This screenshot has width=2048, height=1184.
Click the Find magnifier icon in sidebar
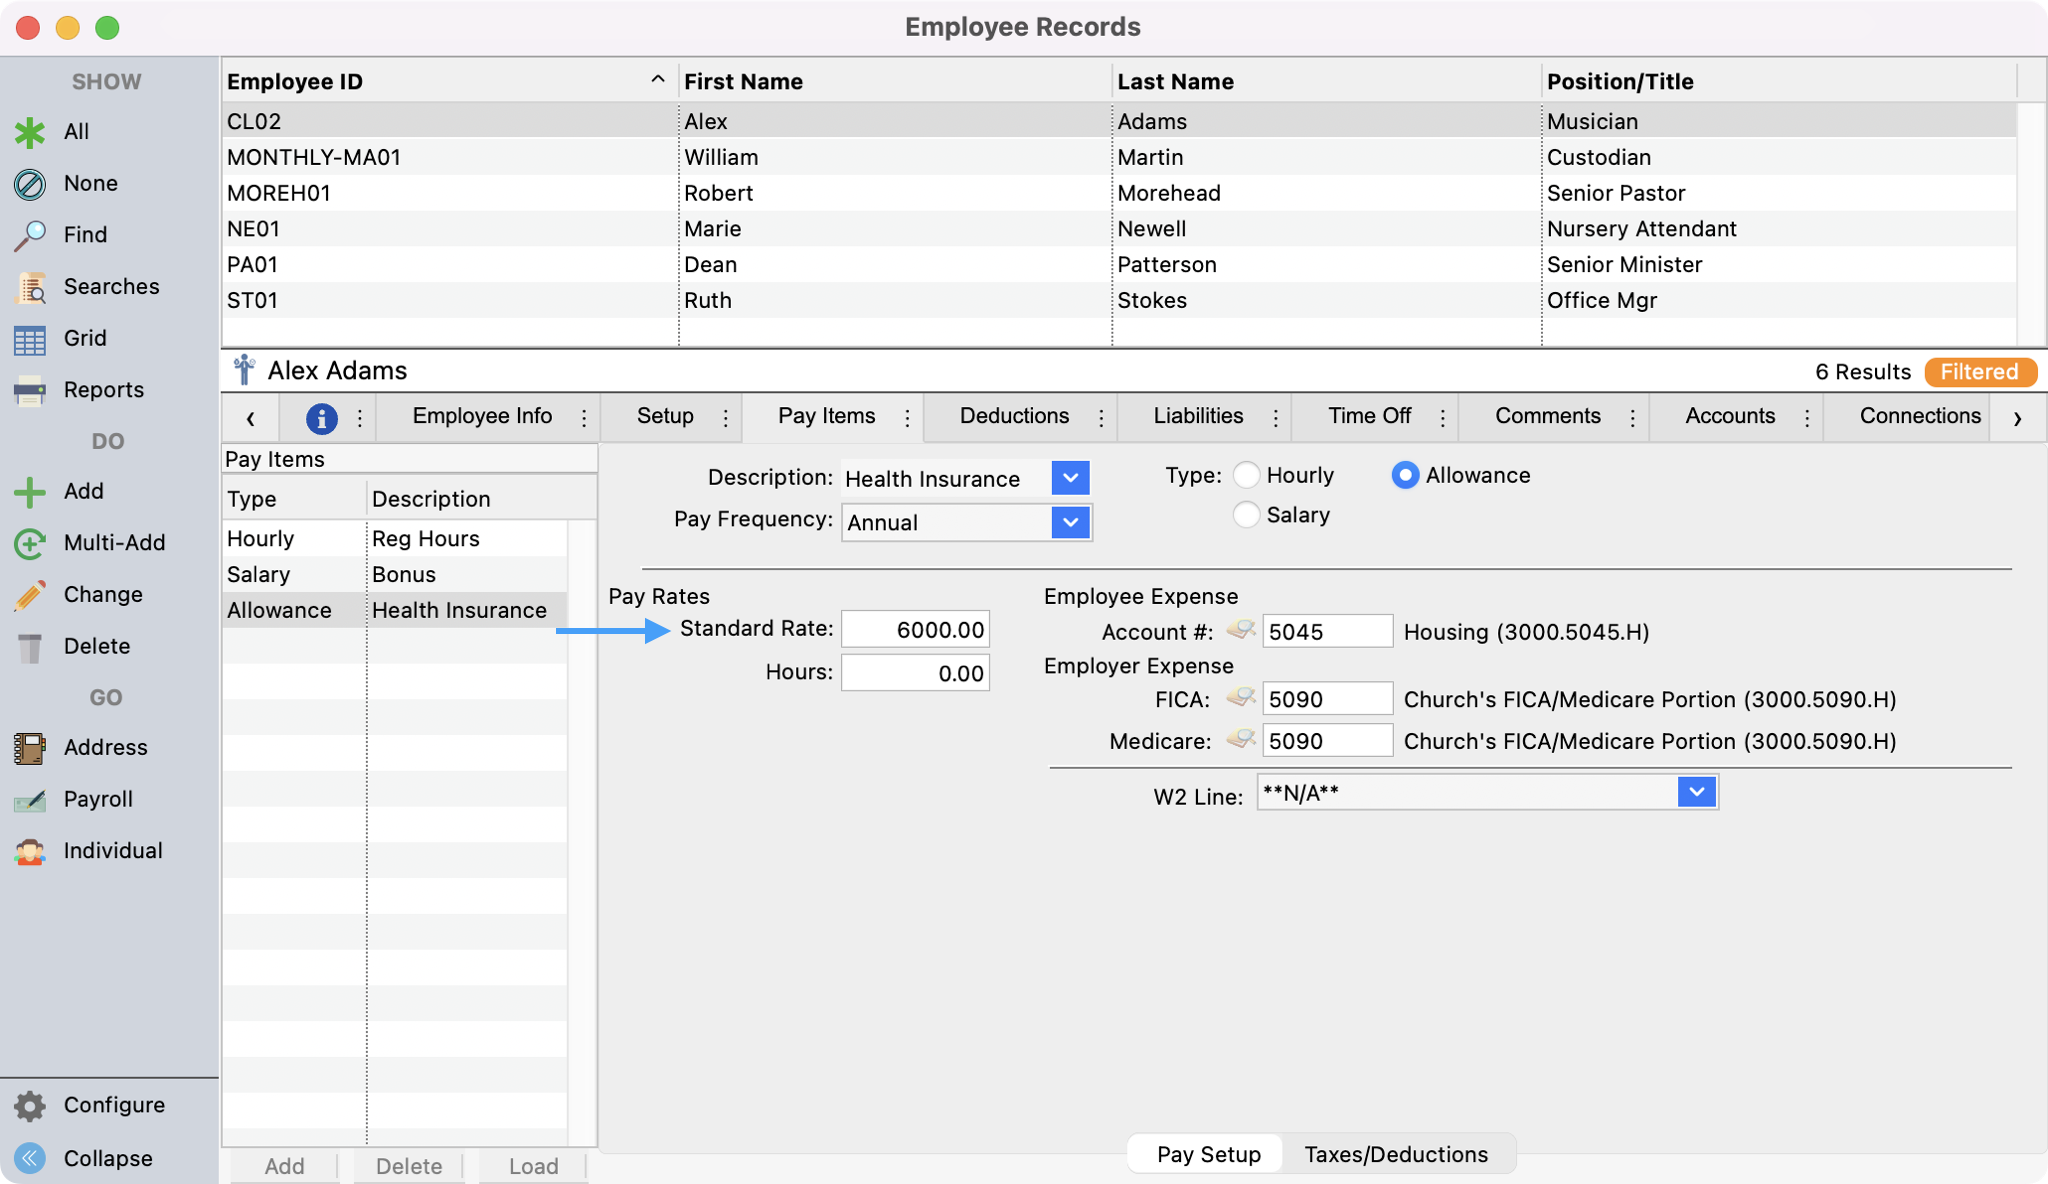pyautogui.click(x=30, y=235)
